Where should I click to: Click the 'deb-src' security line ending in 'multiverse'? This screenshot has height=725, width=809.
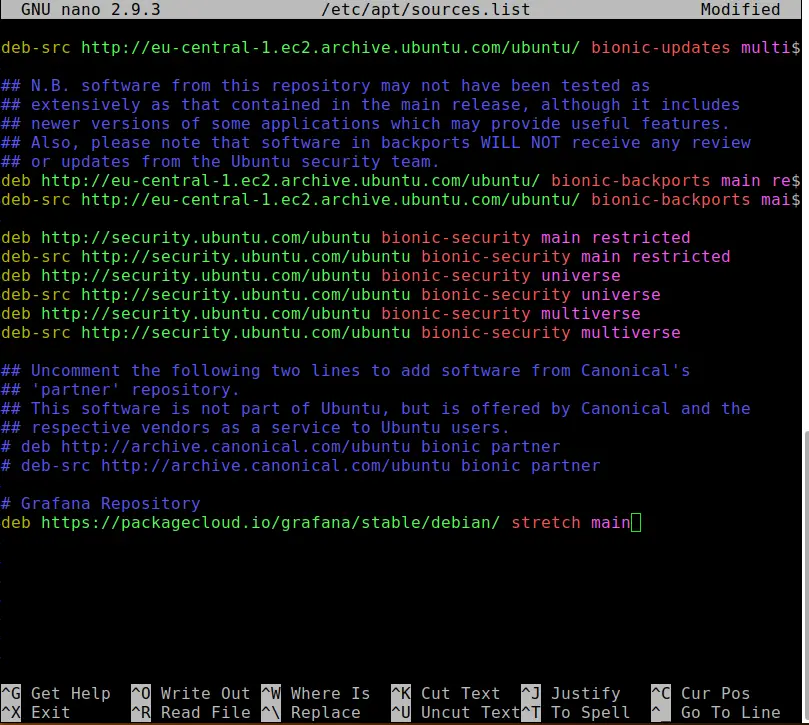coord(341,332)
